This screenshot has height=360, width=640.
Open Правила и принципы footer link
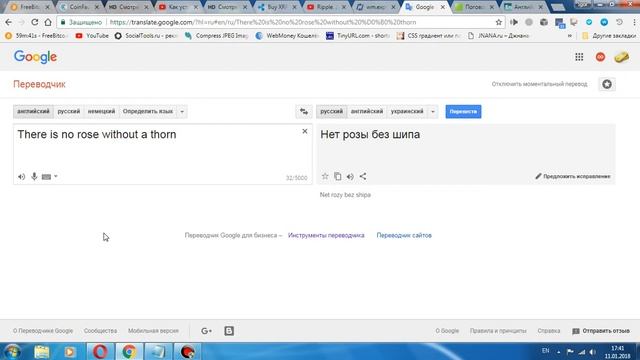[498, 331]
